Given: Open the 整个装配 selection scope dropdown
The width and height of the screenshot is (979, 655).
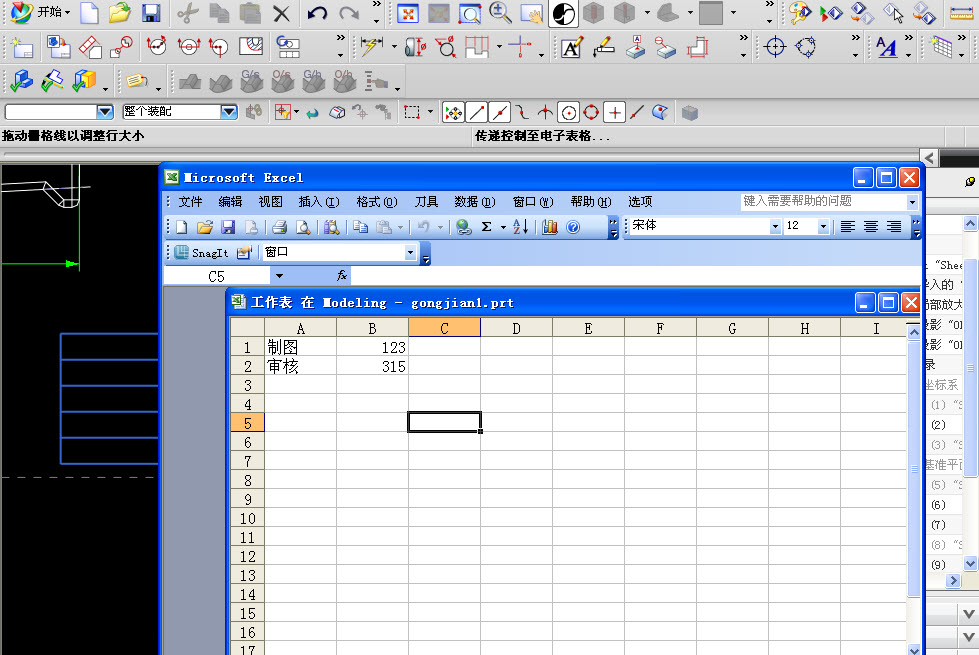Looking at the screenshot, I should (x=229, y=112).
